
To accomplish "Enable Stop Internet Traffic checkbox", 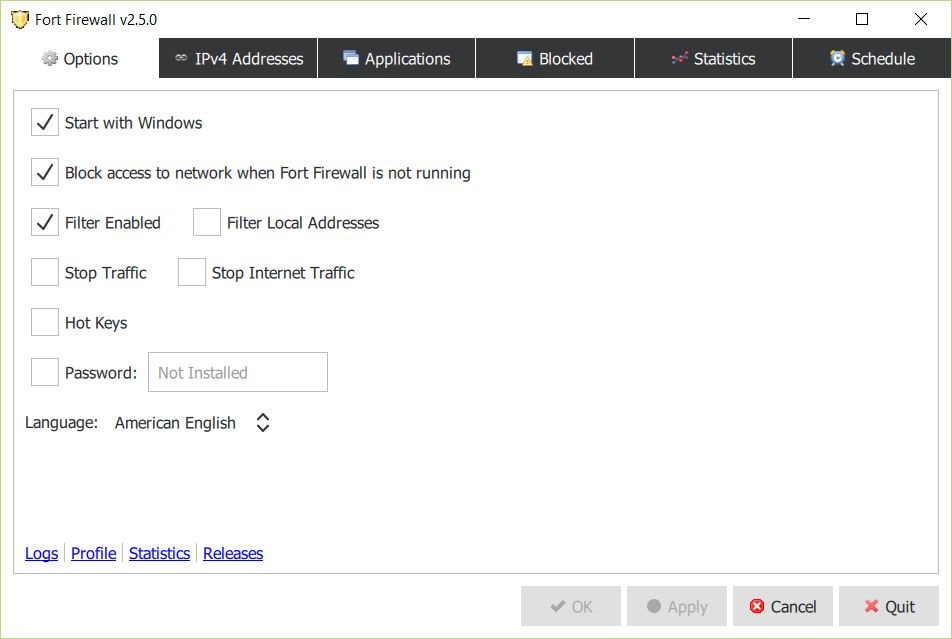I will click(x=192, y=273).
